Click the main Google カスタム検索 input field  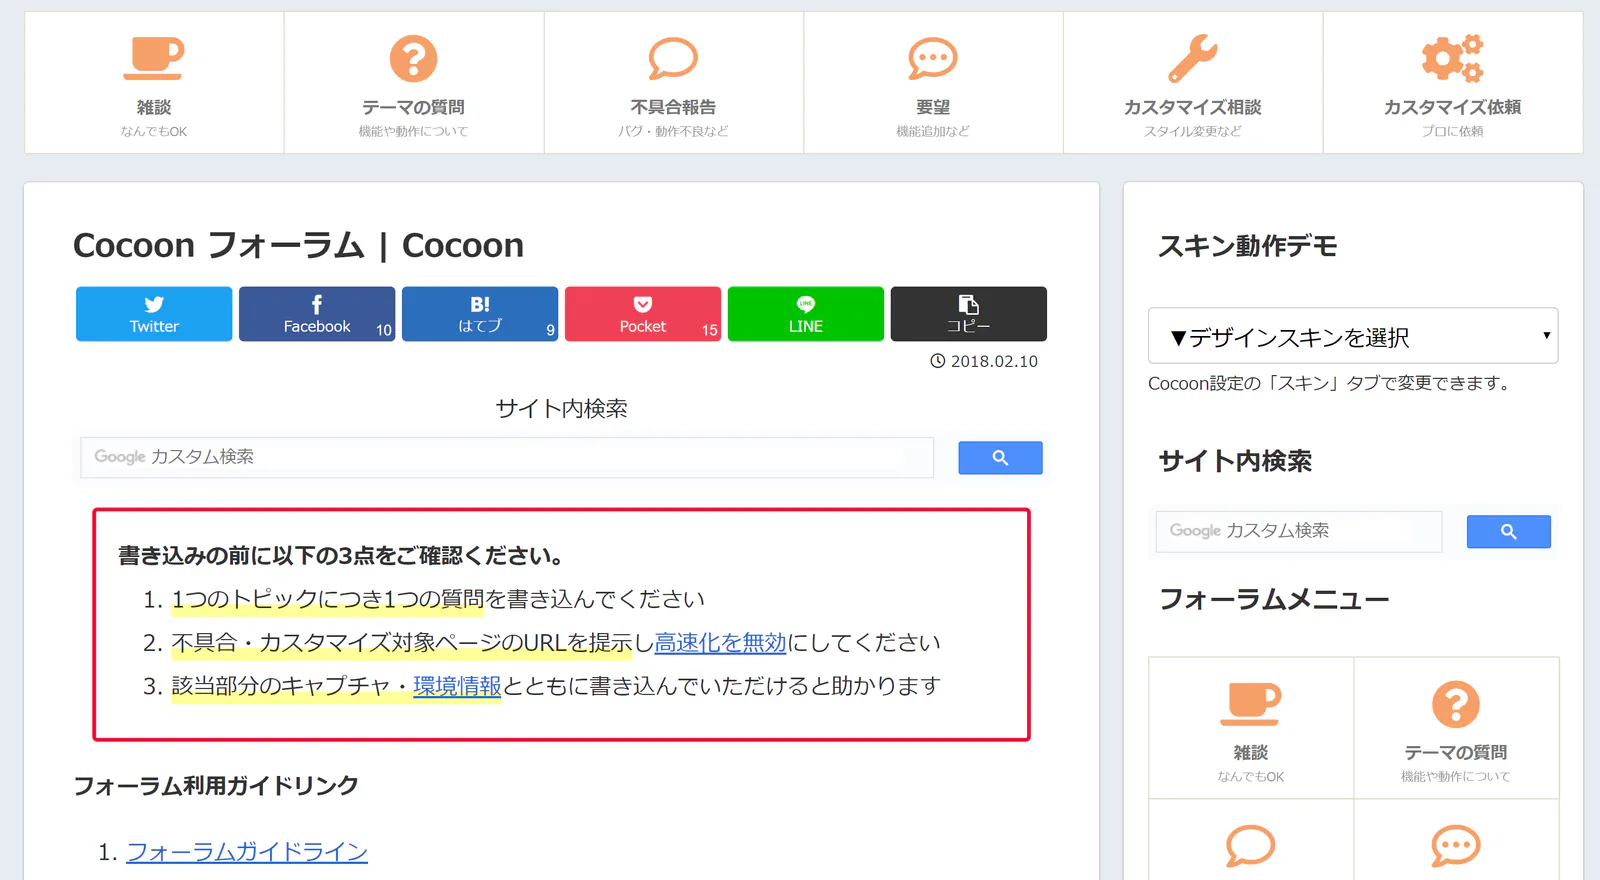pyautogui.click(x=507, y=457)
